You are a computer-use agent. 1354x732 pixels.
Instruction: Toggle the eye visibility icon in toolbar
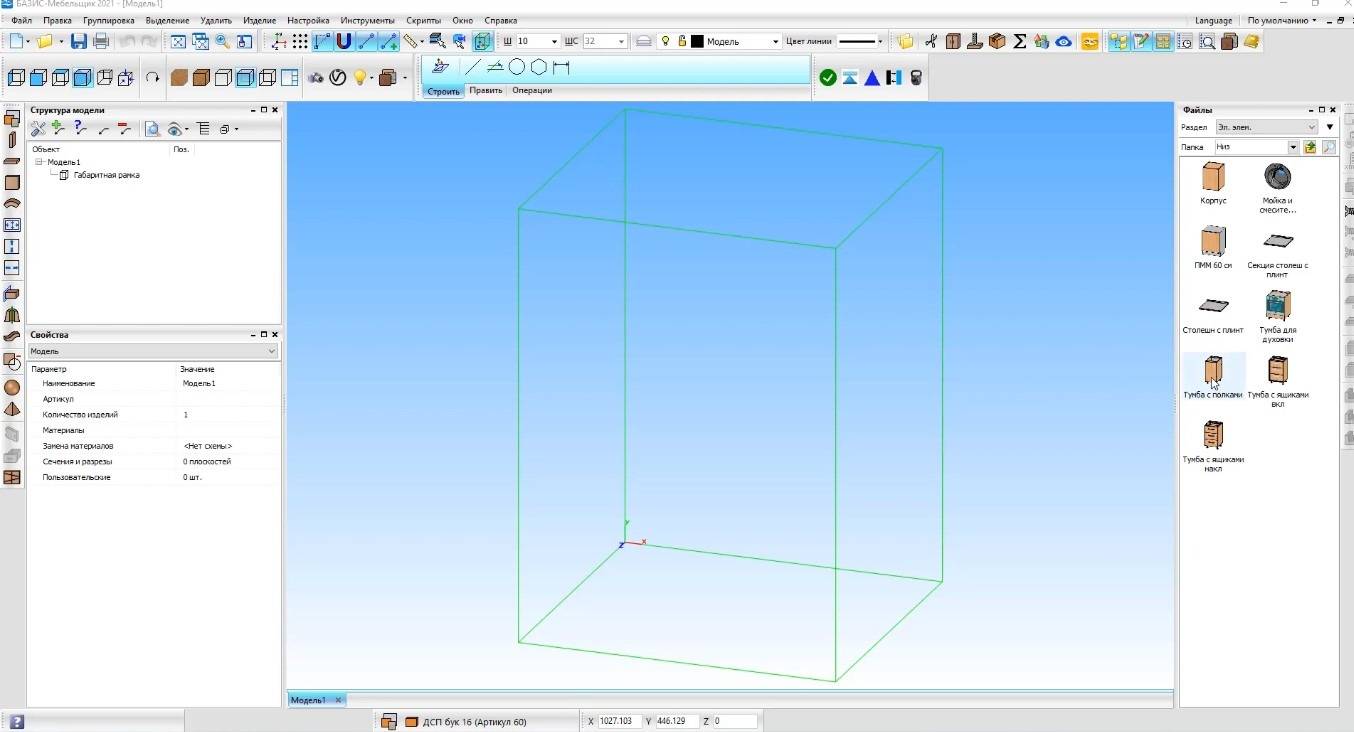tap(1064, 41)
